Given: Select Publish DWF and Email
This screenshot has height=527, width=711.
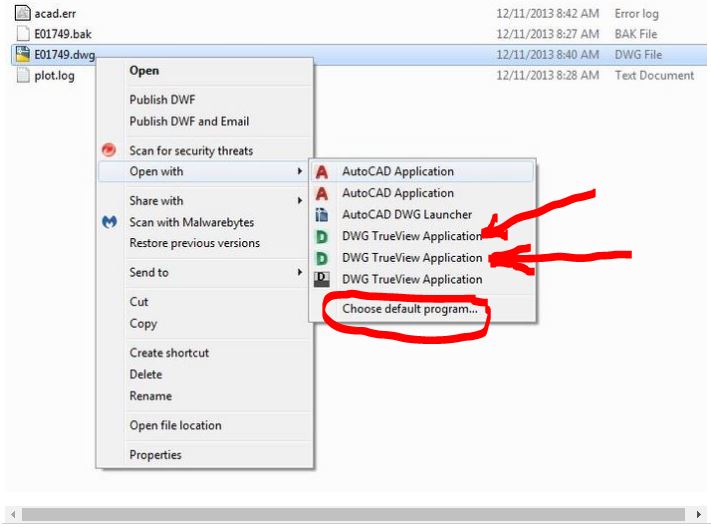Looking at the screenshot, I should click(x=189, y=121).
